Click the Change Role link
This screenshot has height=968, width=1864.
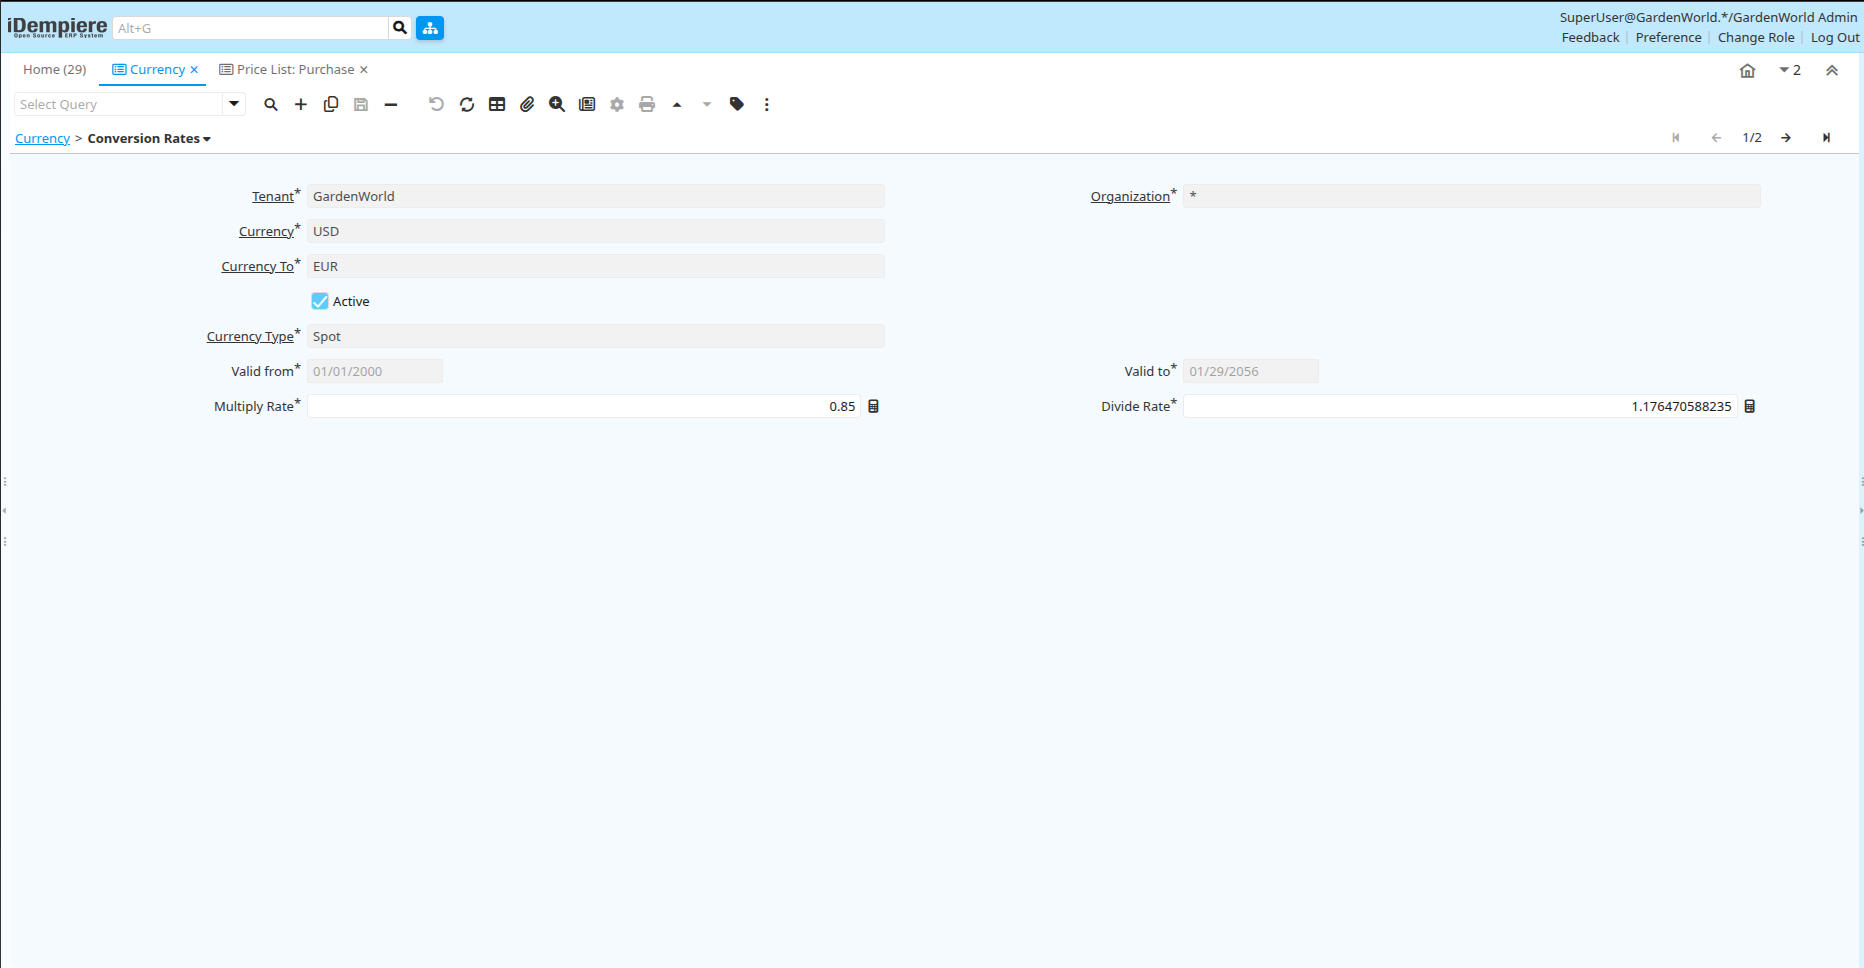(x=1756, y=37)
